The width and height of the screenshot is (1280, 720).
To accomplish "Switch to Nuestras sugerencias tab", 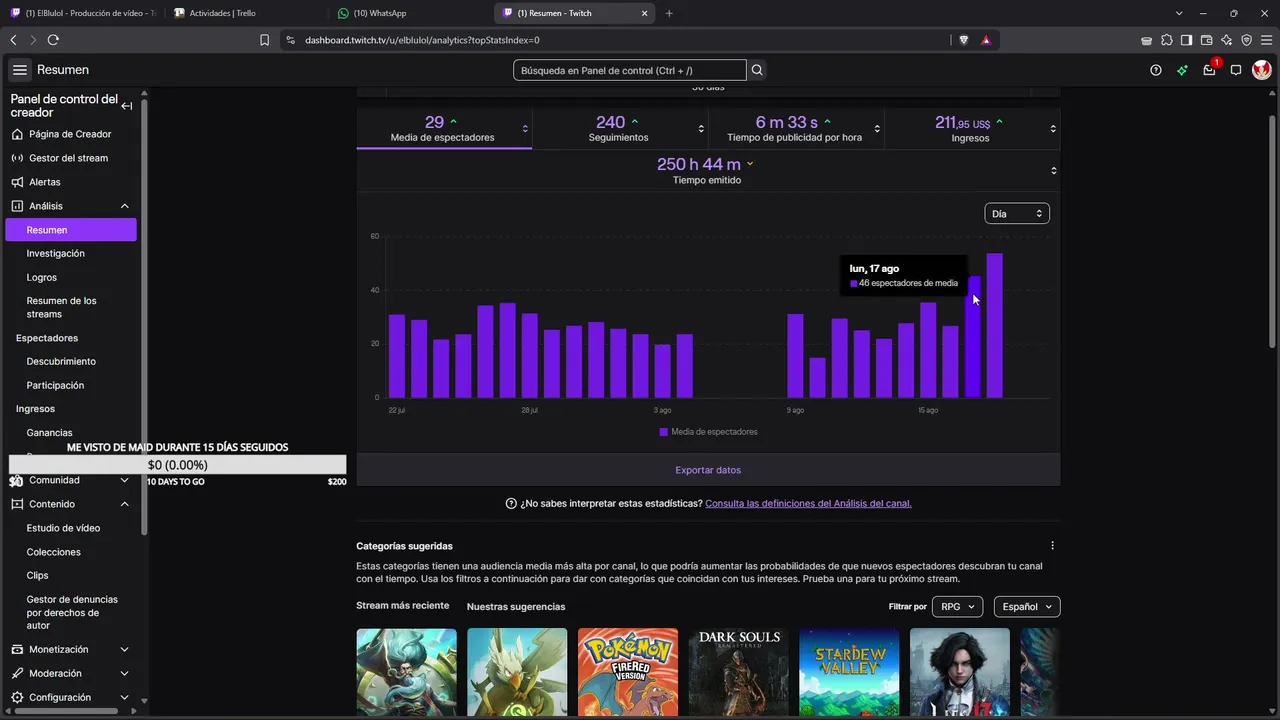I will 516,607.
